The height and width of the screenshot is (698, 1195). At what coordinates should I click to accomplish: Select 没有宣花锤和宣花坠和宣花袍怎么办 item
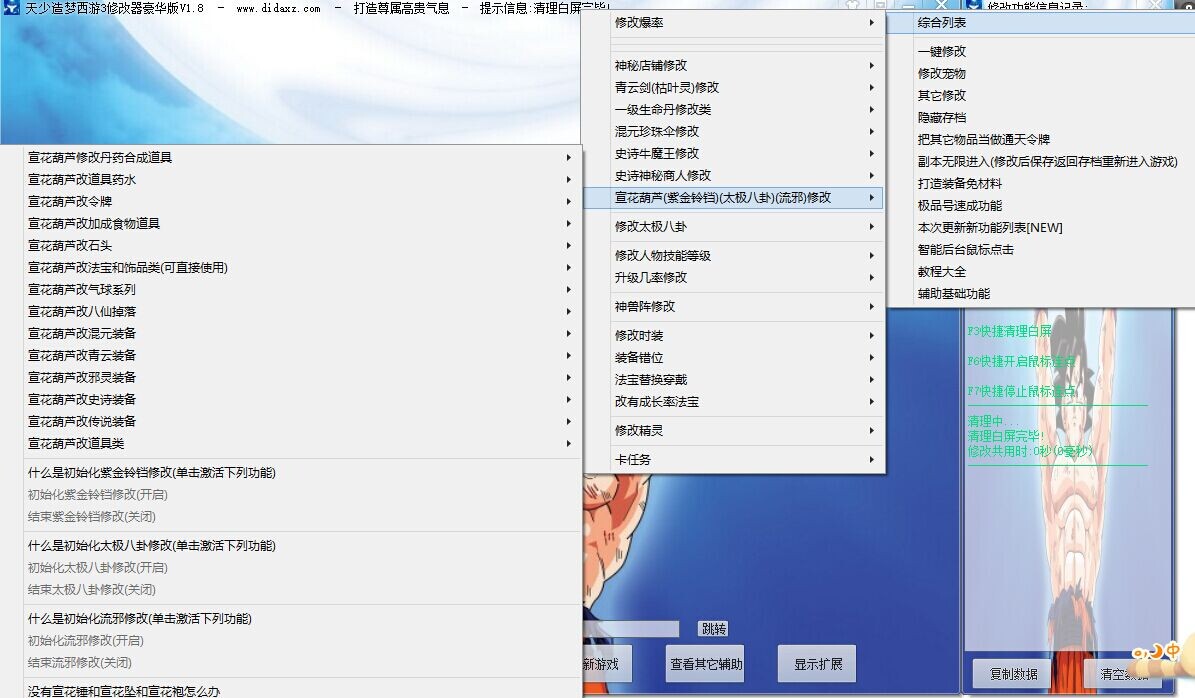(124, 691)
